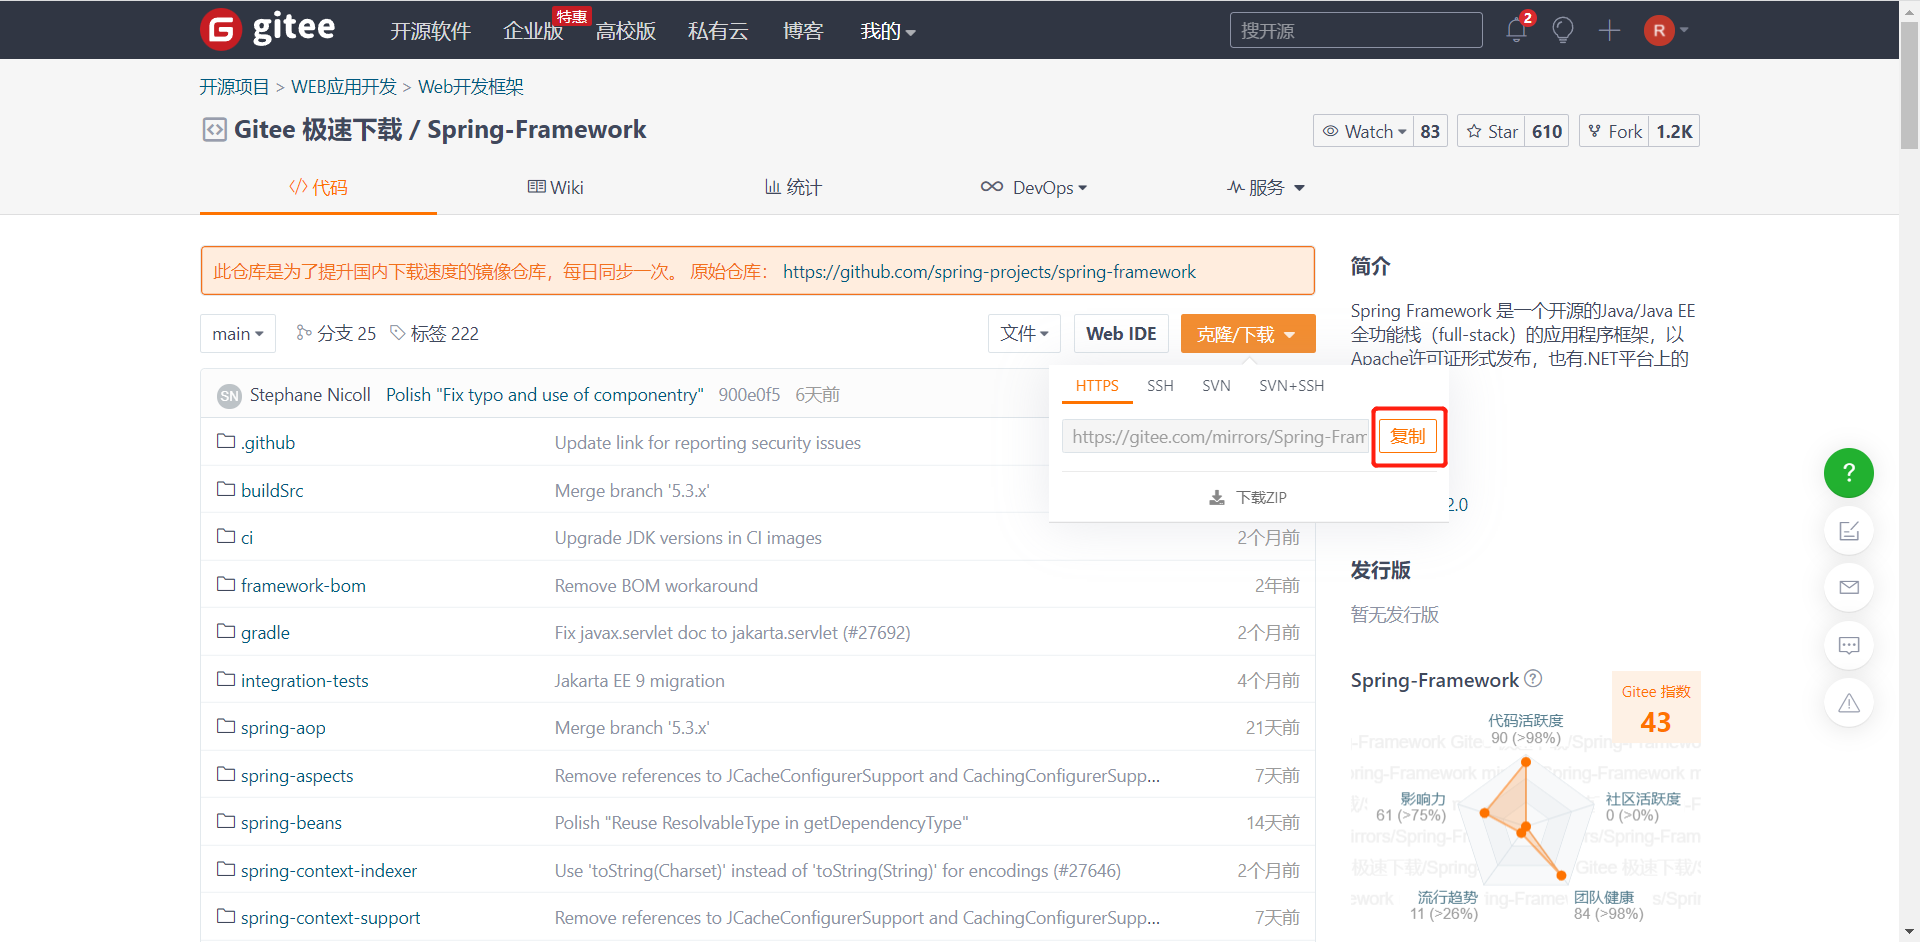Screen dimensions: 1920x942
Task: Click the .github folder icon
Action: (x=226, y=441)
